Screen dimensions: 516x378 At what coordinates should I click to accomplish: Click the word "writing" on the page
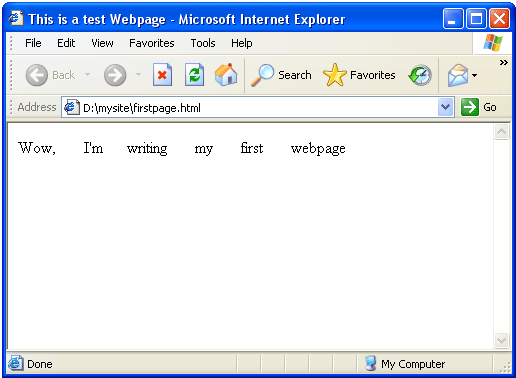click(x=147, y=149)
